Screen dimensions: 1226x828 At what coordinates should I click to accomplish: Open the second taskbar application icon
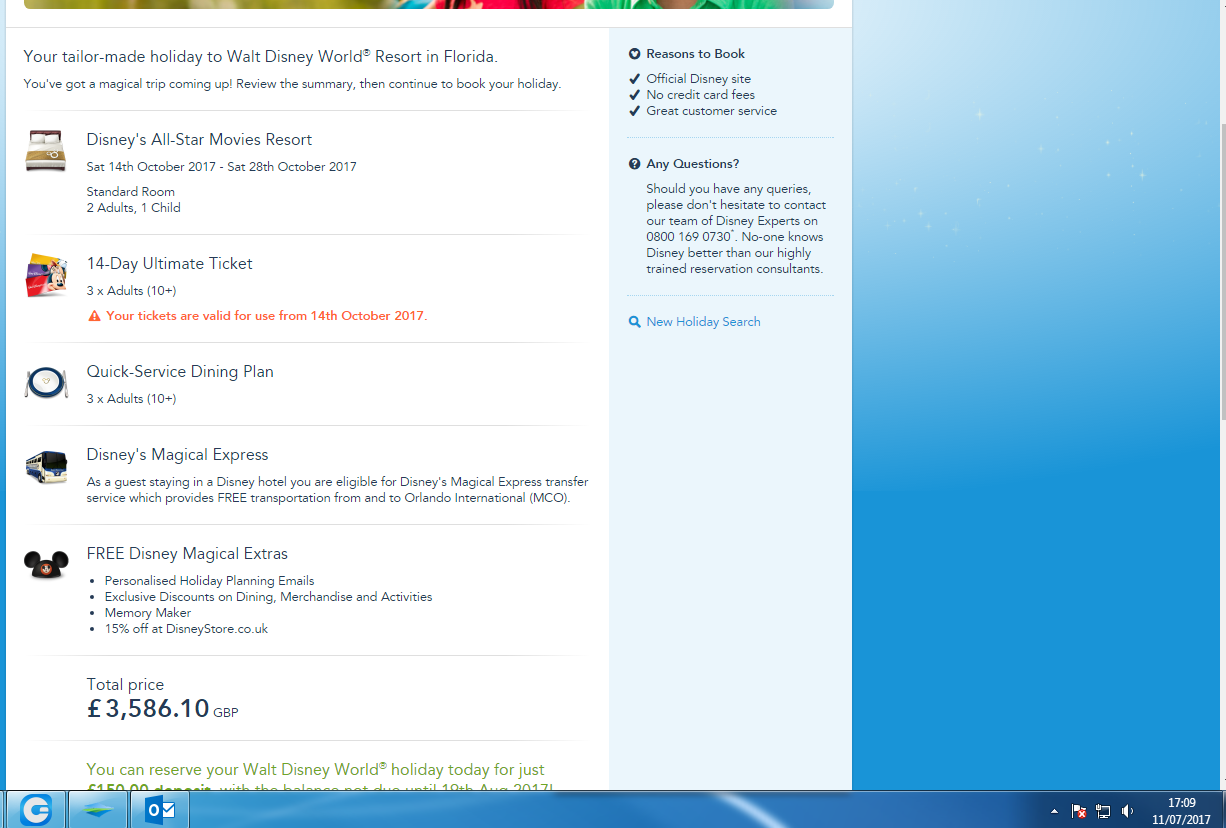point(98,810)
